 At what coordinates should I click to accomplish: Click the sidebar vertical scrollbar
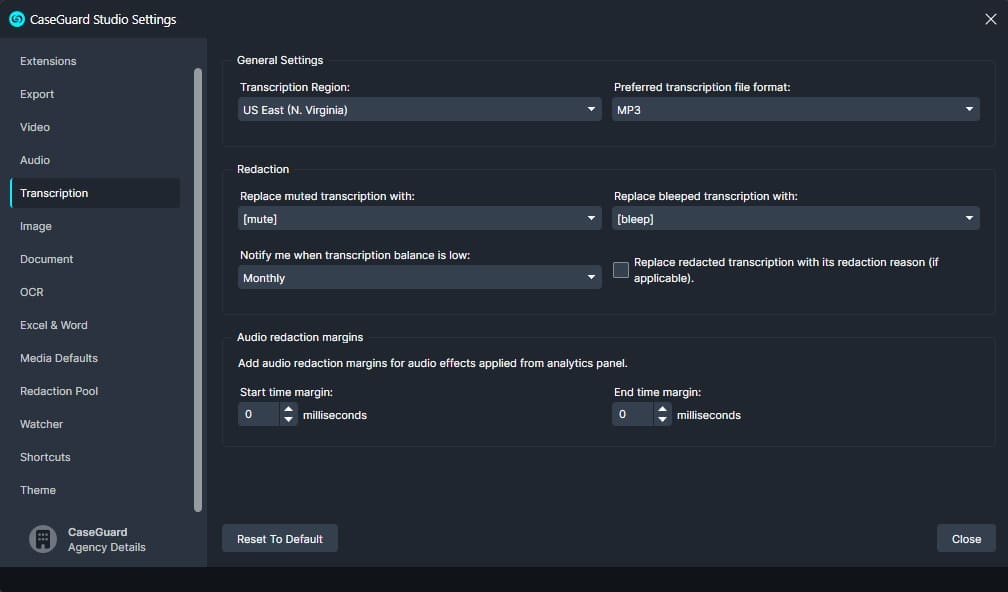[x=198, y=290]
